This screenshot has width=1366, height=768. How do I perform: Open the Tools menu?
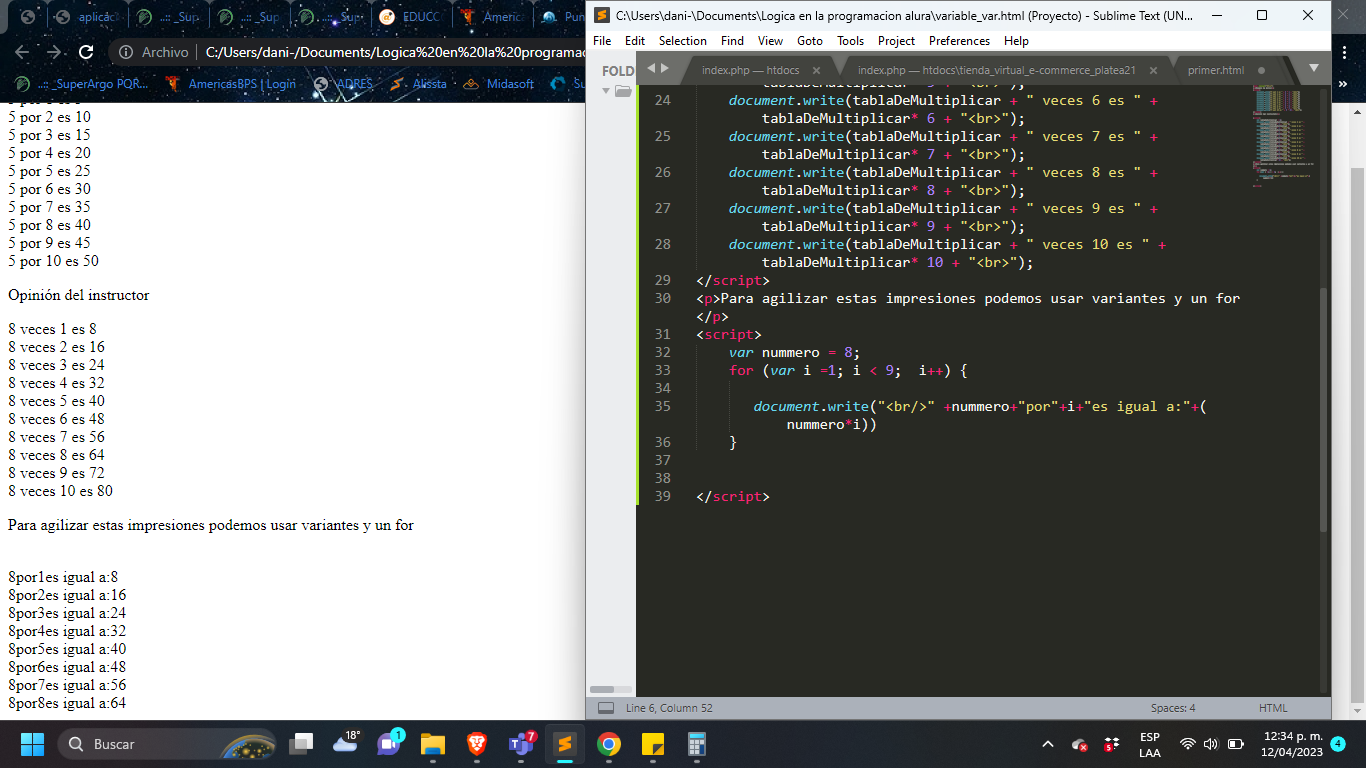pos(851,41)
